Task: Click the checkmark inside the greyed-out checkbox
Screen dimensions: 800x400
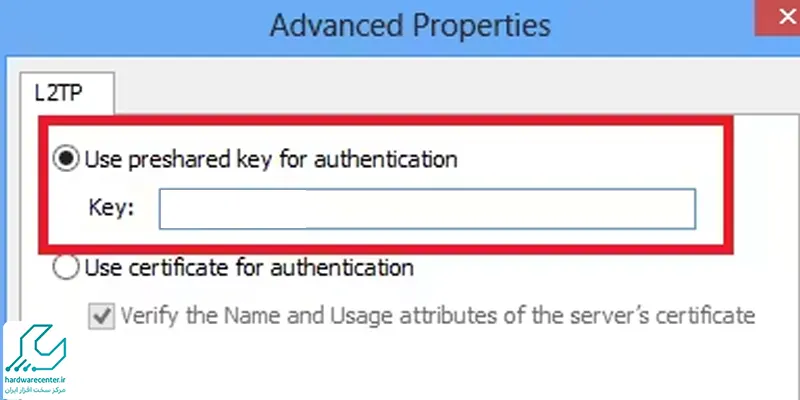Action: pyautogui.click(x=102, y=316)
